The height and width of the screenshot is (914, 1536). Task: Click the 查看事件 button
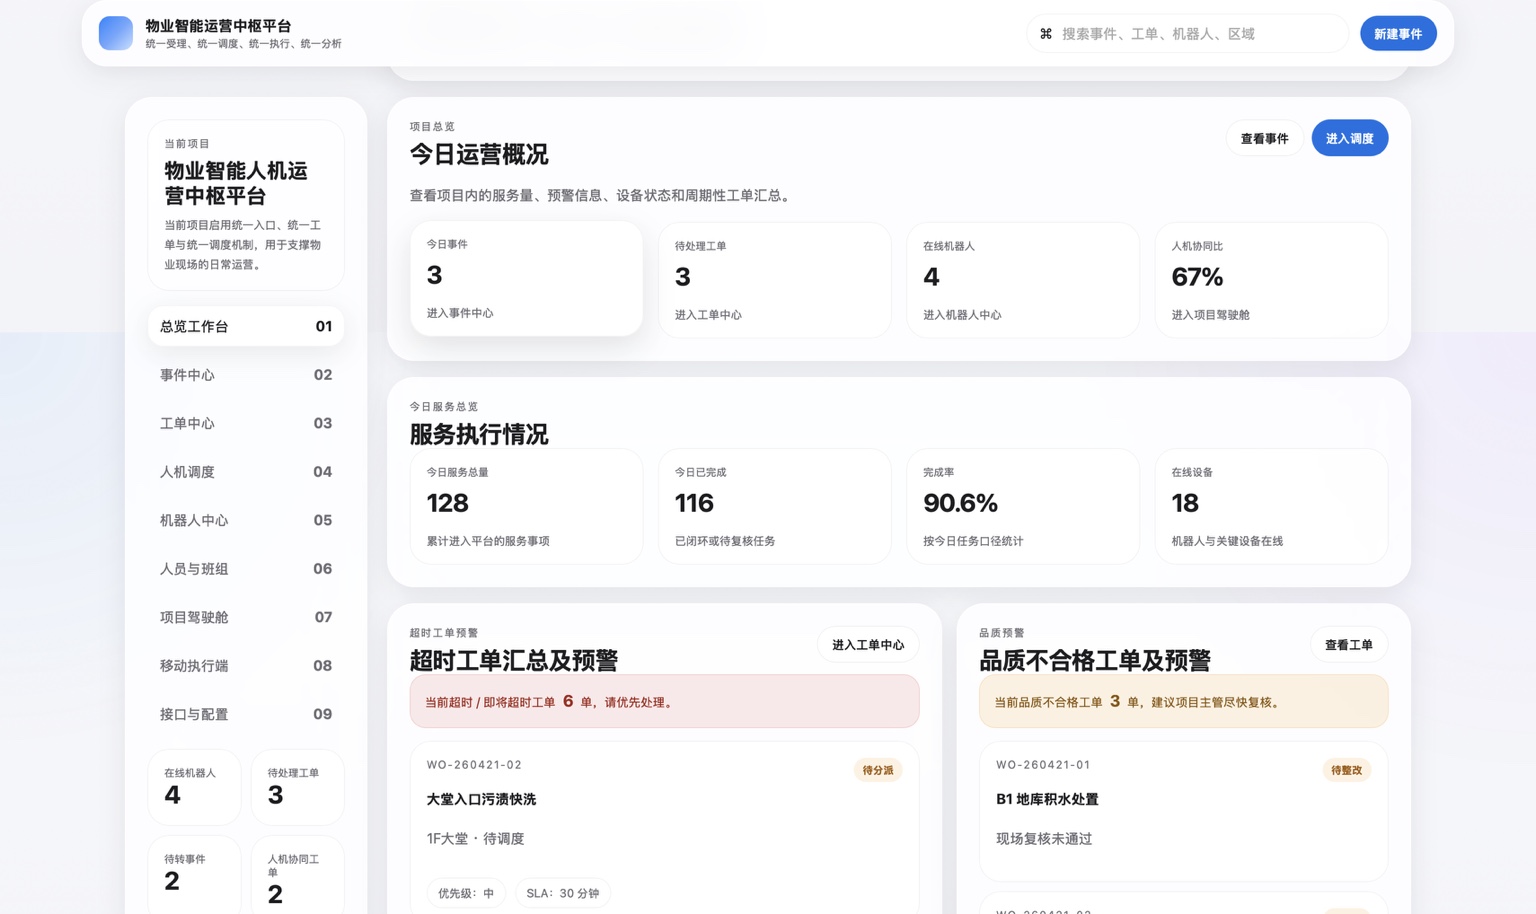[1264, 137]
